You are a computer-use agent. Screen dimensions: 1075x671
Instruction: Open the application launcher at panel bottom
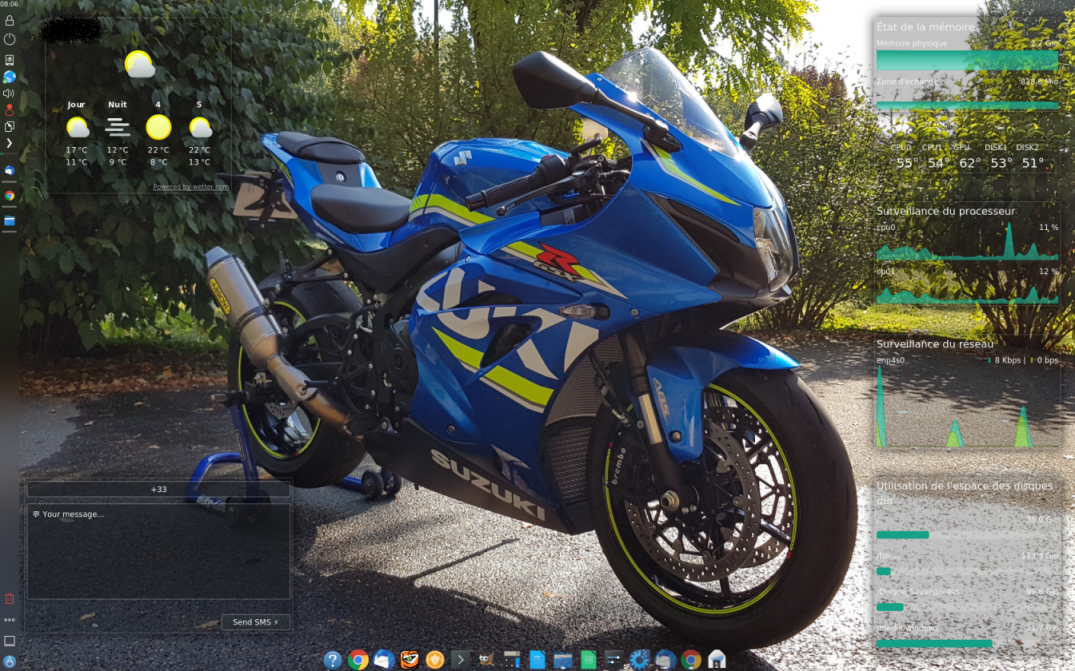(x=10, y=662)
